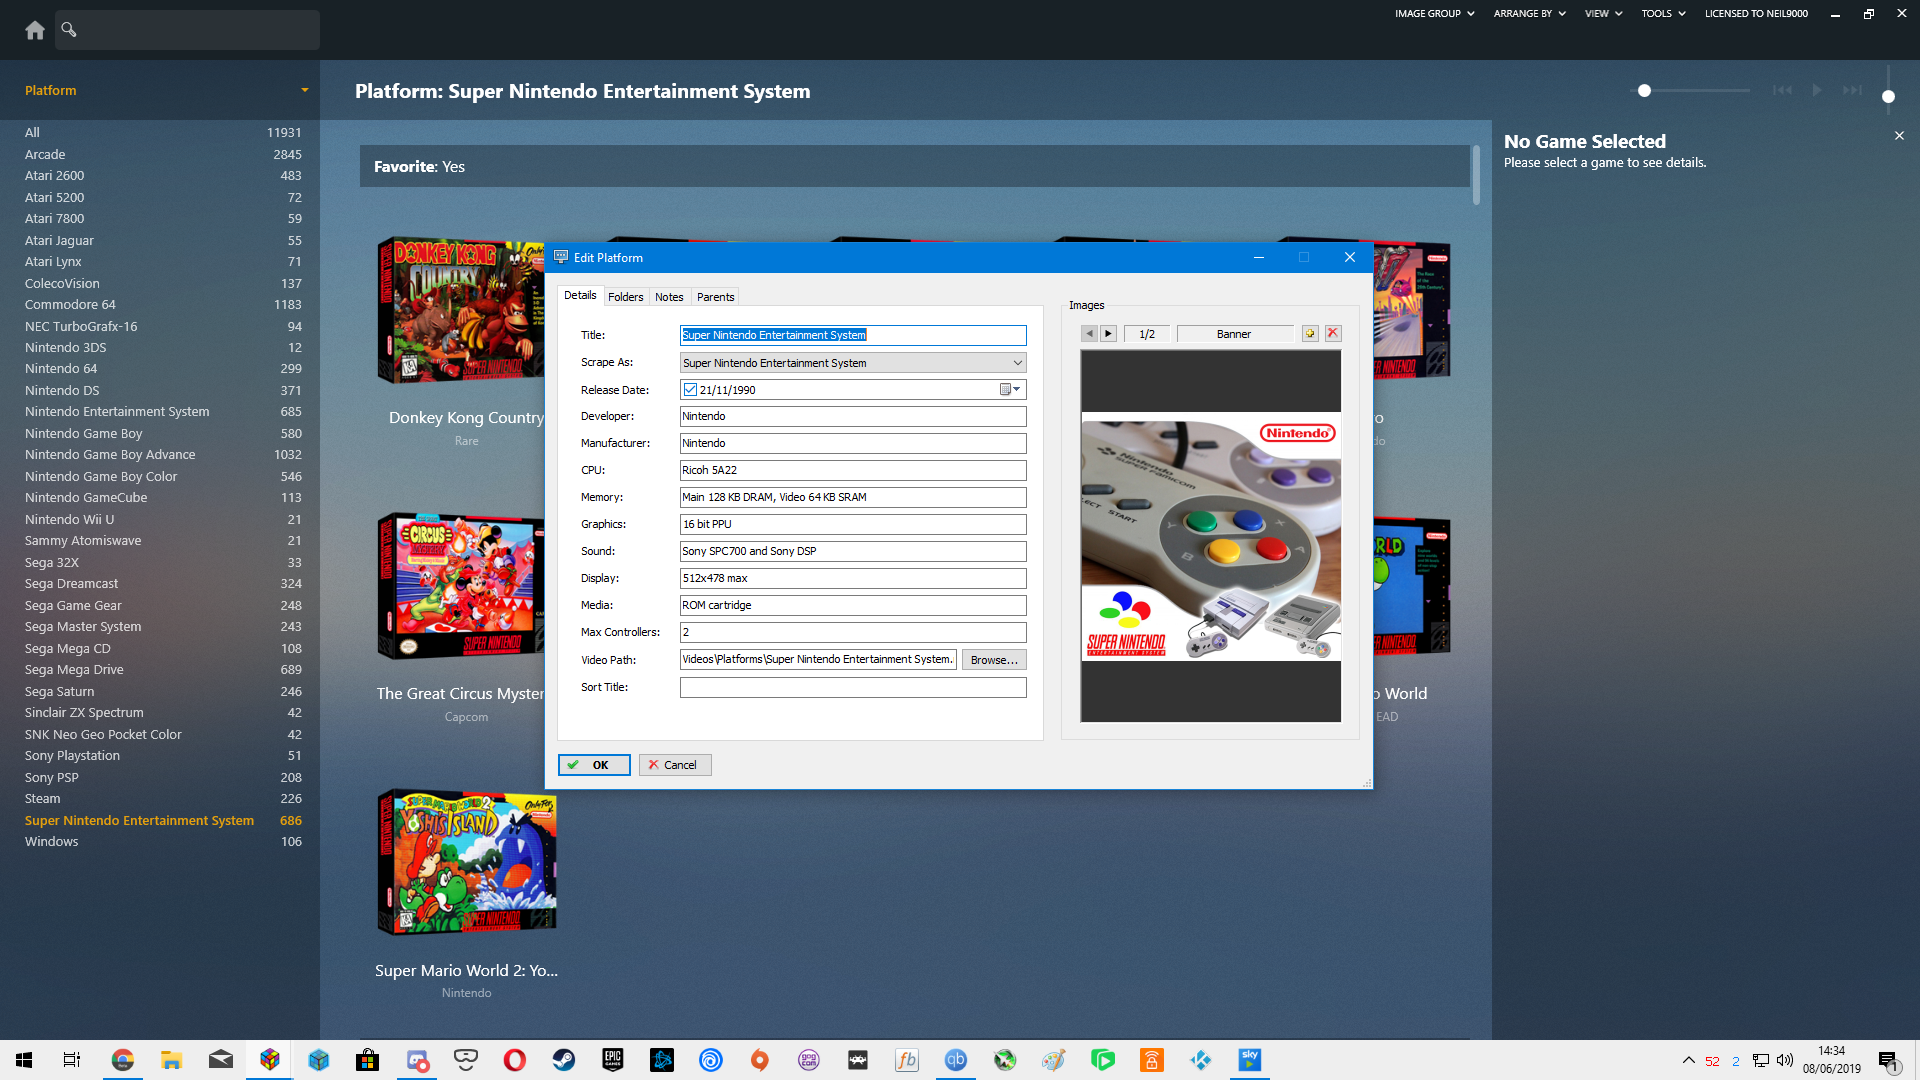This screenshot has width=1920, height=1080.
Task: Click the main search box
Action: click(187, 30)
